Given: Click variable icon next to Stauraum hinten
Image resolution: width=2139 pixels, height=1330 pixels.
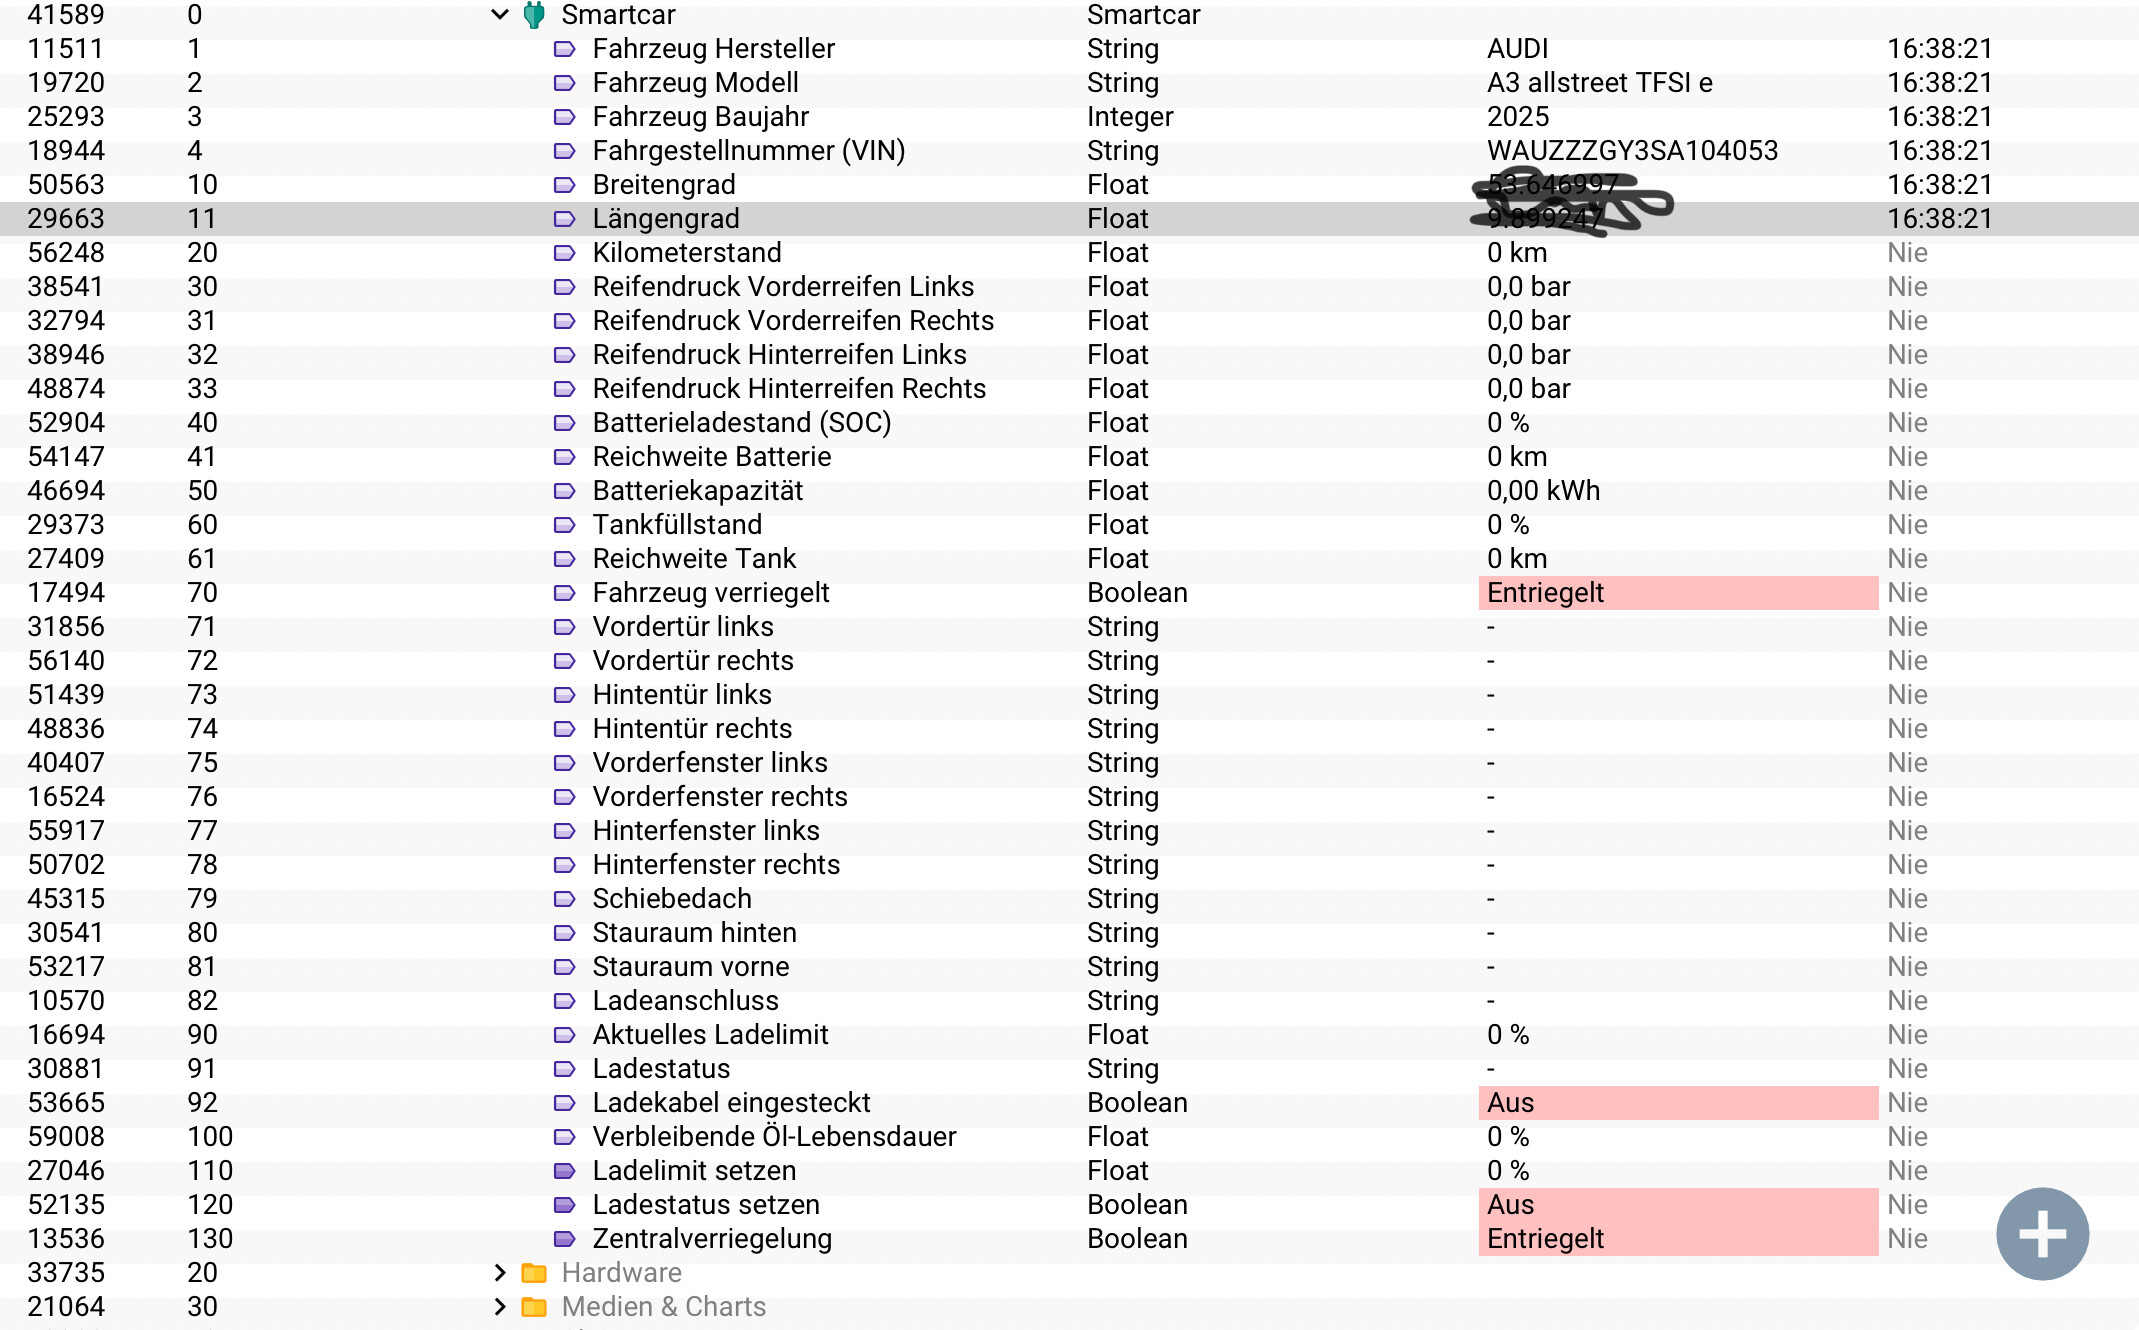Looking at the screenshot, I should [564, 933].
